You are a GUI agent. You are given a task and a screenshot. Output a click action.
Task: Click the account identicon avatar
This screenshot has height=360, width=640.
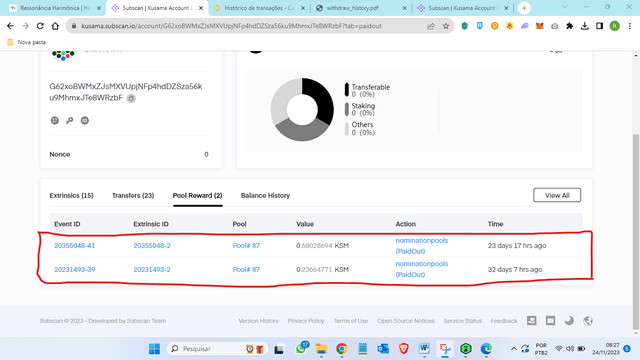click(x=63, y=55)
